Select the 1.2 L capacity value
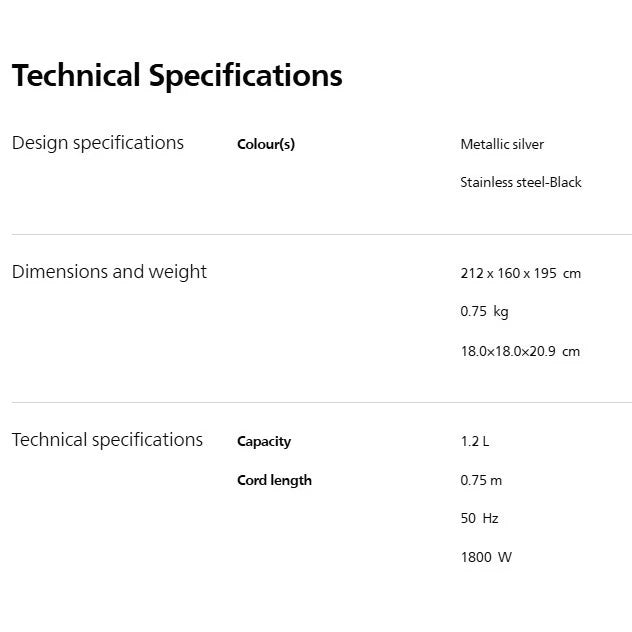Viewport: 632px width, 632px height. [x=475, y=442]
